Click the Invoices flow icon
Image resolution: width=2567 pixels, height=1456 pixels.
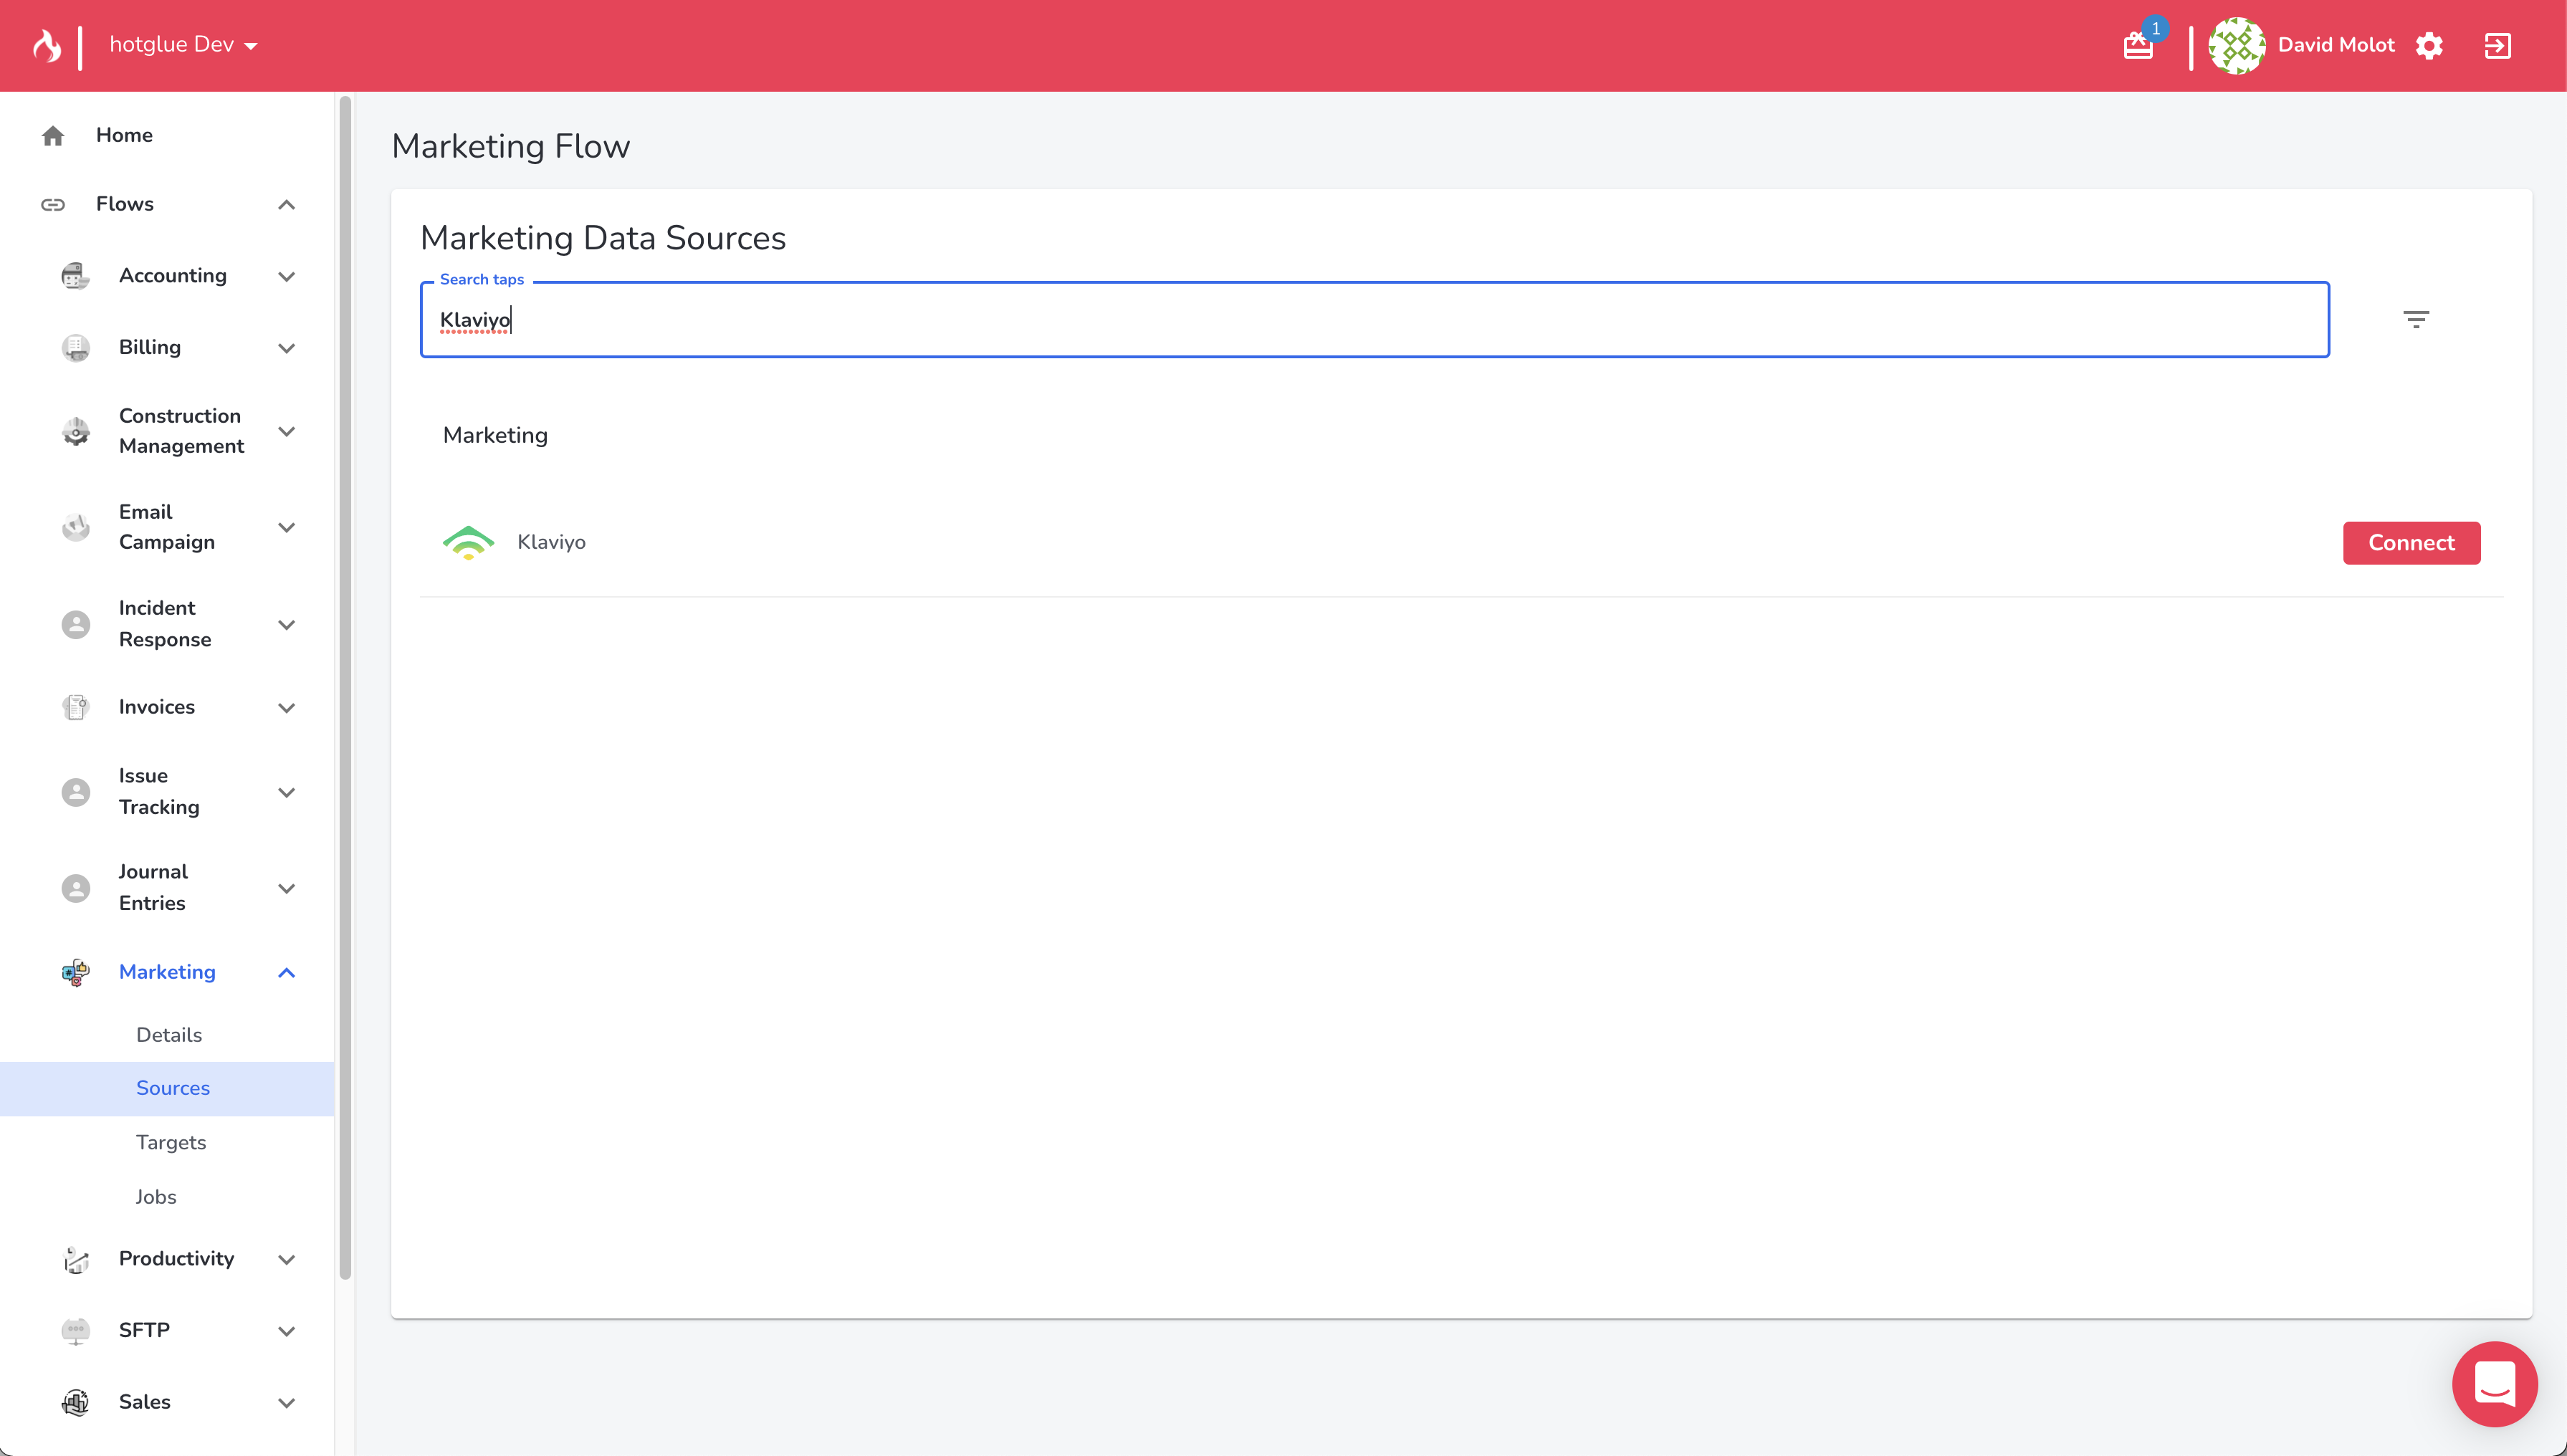tap(75, 707)
